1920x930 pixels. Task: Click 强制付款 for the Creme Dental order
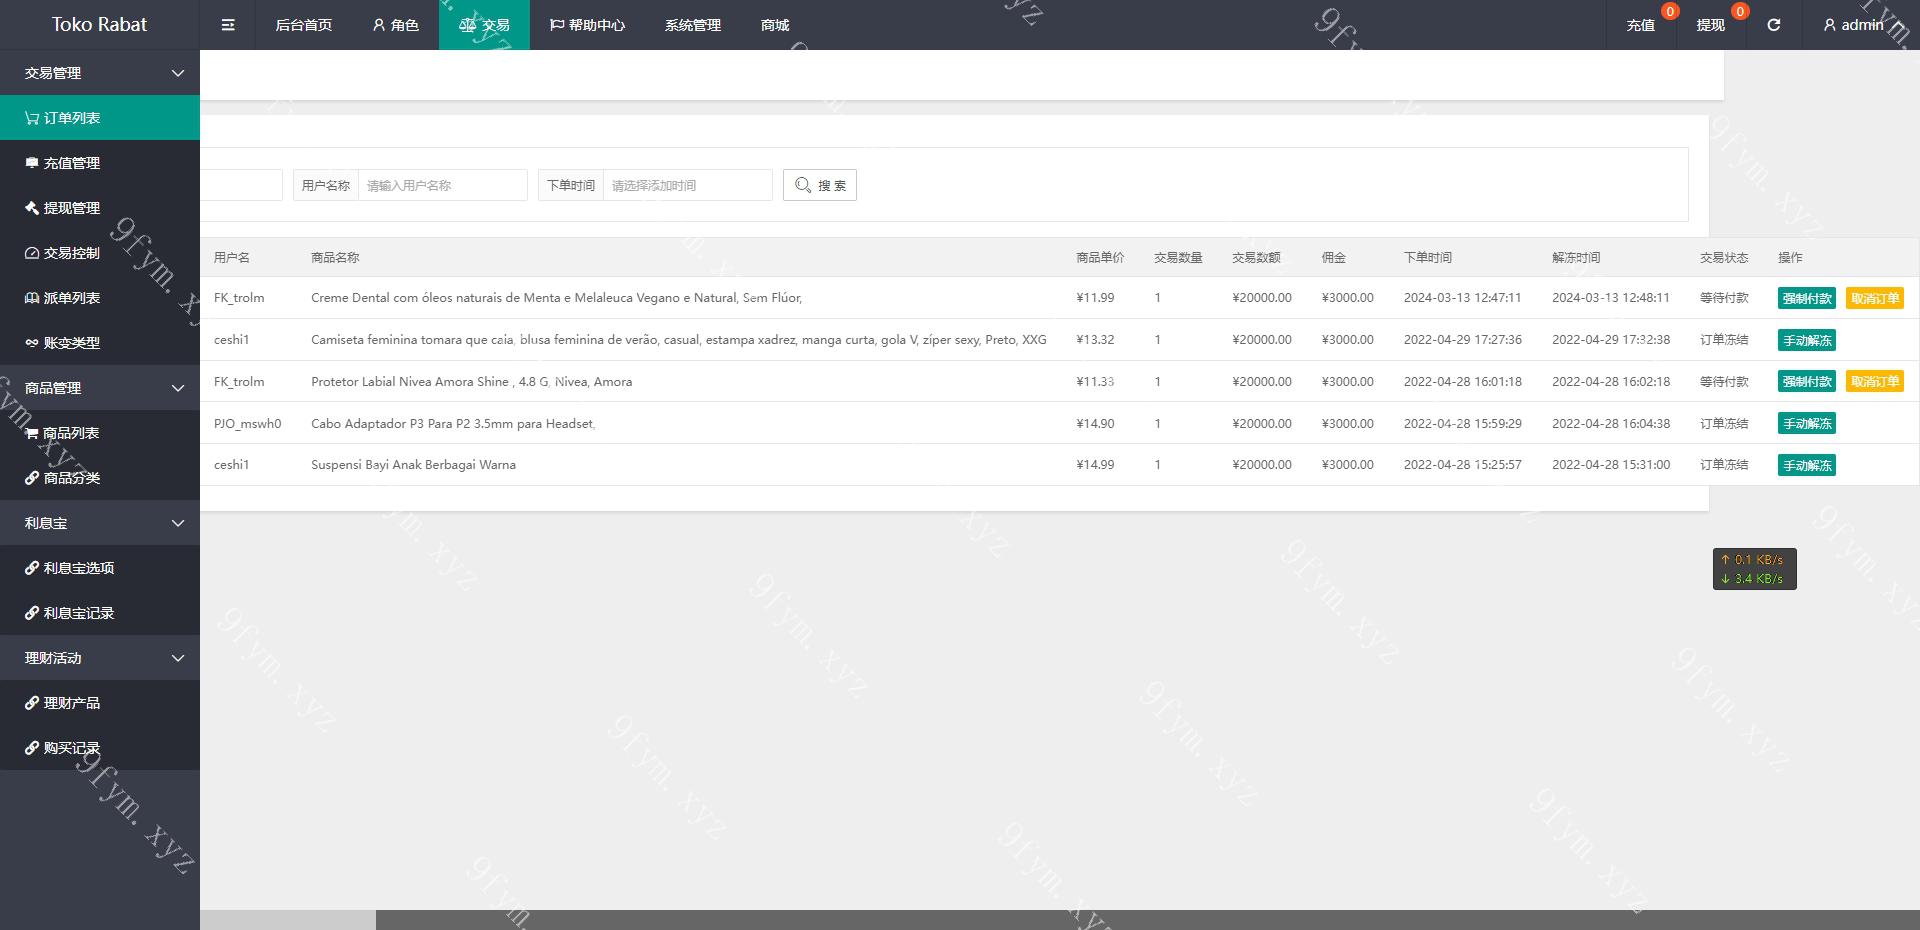click(x=1807, y=298)
